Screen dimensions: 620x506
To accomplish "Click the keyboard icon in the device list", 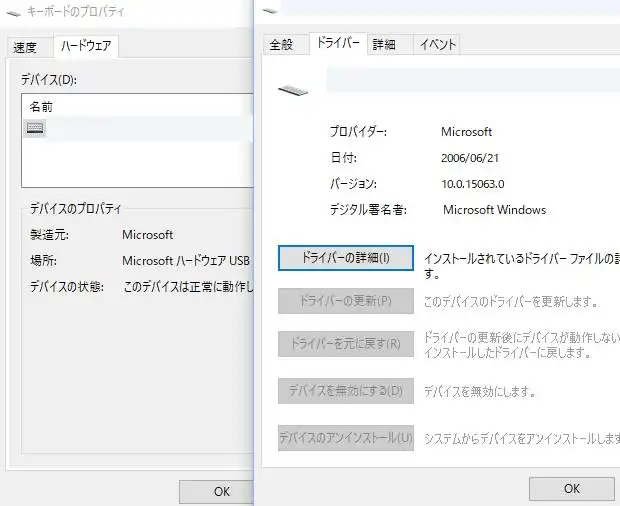I will (x=35, y=128).
